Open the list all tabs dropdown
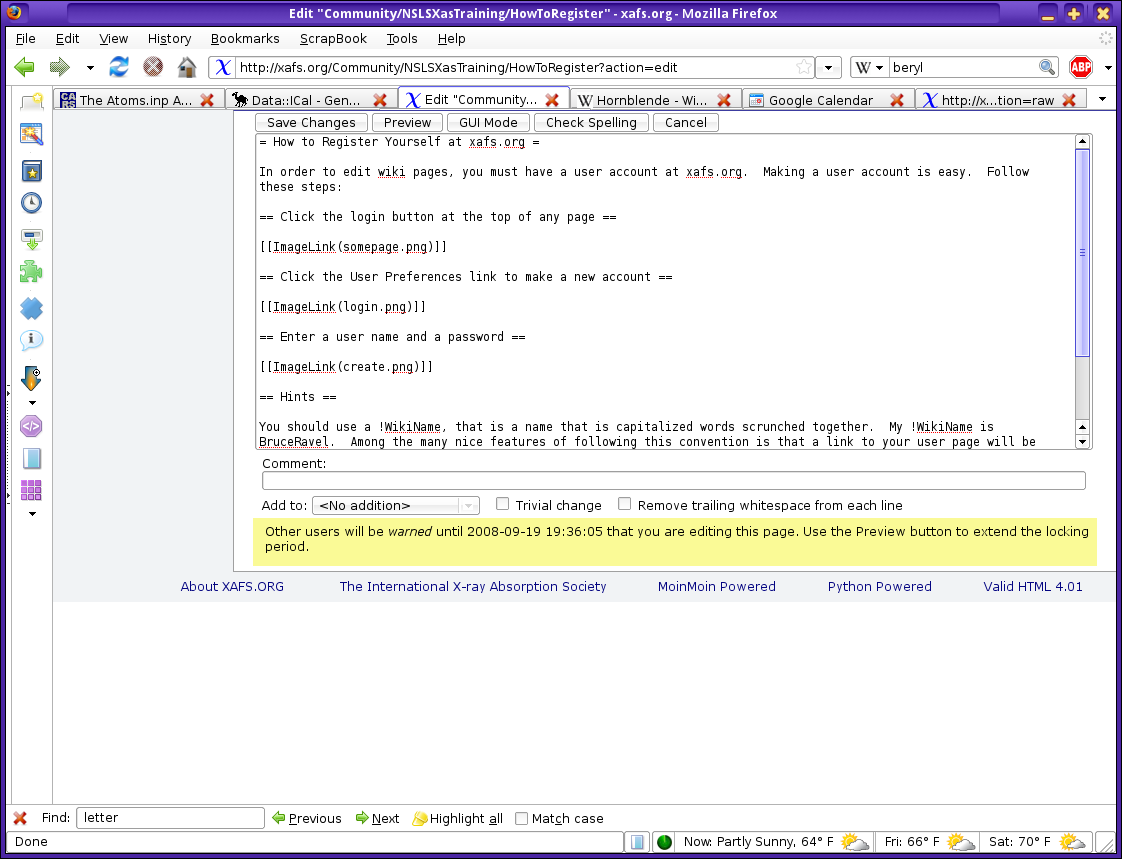The height and width of the screenshot is (859, 1122). click(x=1102, y=99)
